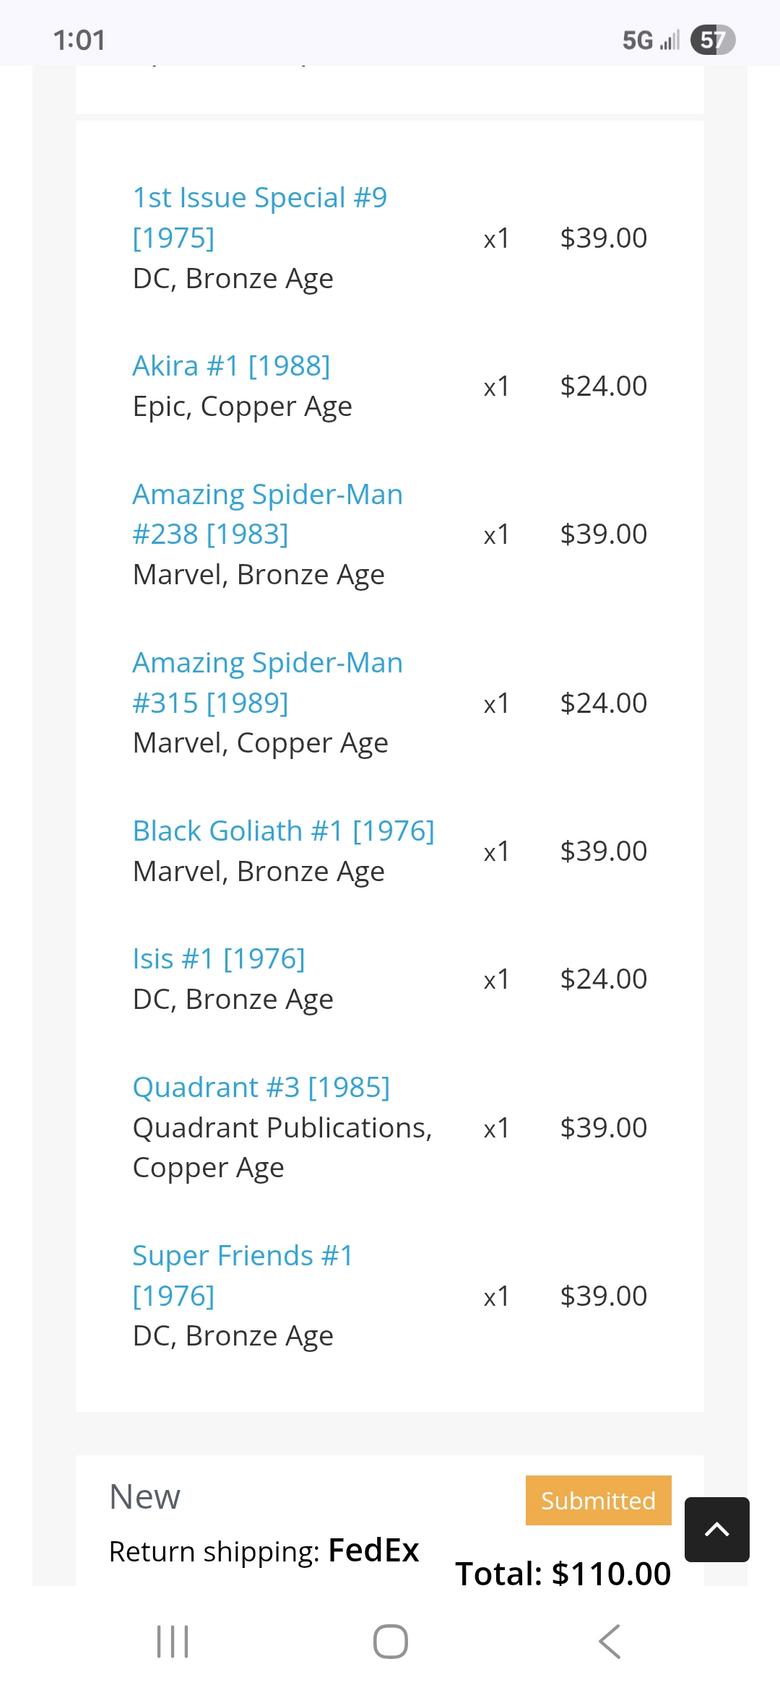The width and height of the screenshot is (780, 1690).
Task: Tap the New order heading
Action: (145, 1497)
